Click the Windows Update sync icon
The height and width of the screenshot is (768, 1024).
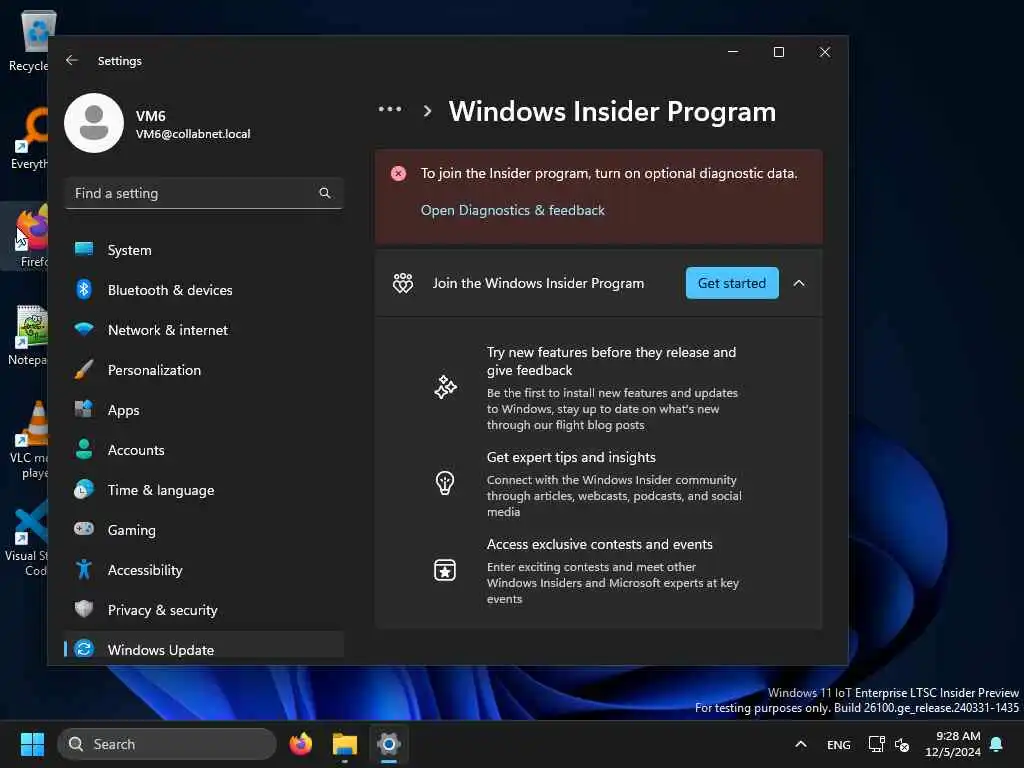click(x=84, y=649)
